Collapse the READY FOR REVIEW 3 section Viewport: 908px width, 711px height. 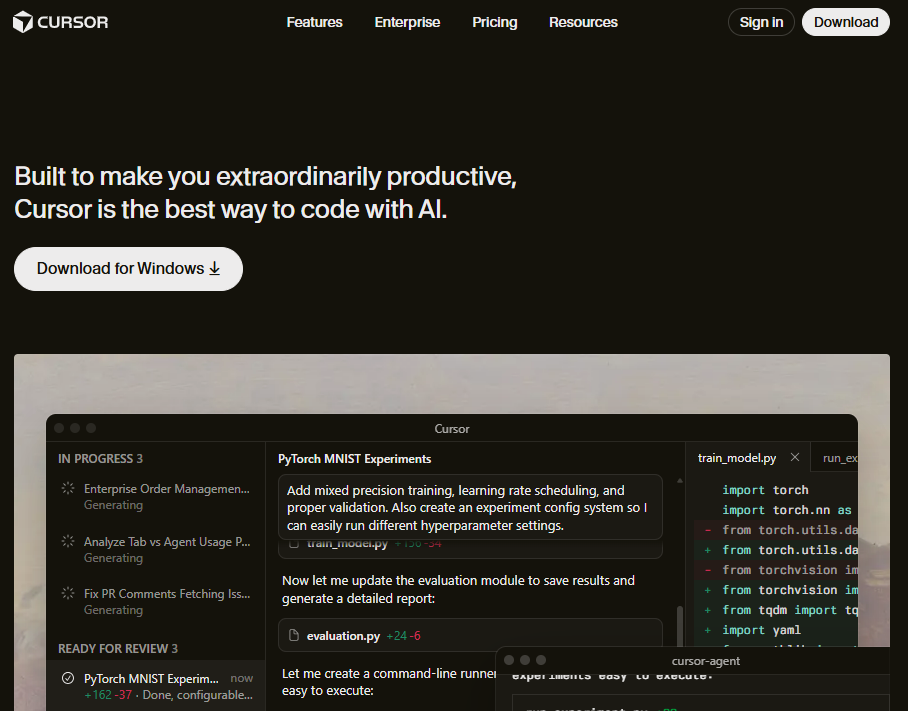point(118,648)
